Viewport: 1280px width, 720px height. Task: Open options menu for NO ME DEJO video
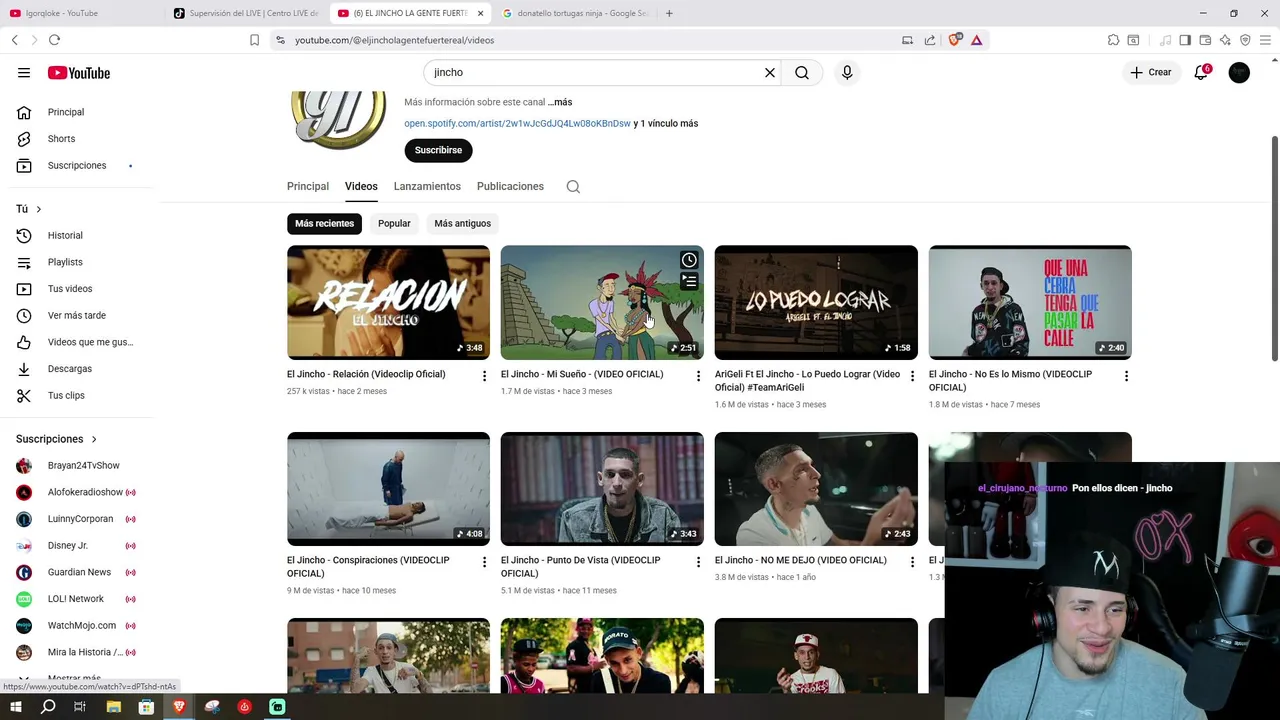click(x=912, y=562)
